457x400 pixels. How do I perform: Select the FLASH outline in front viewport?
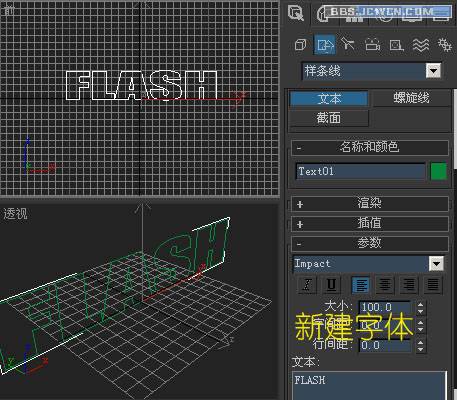pyautogui.click(x=142, y=86)
